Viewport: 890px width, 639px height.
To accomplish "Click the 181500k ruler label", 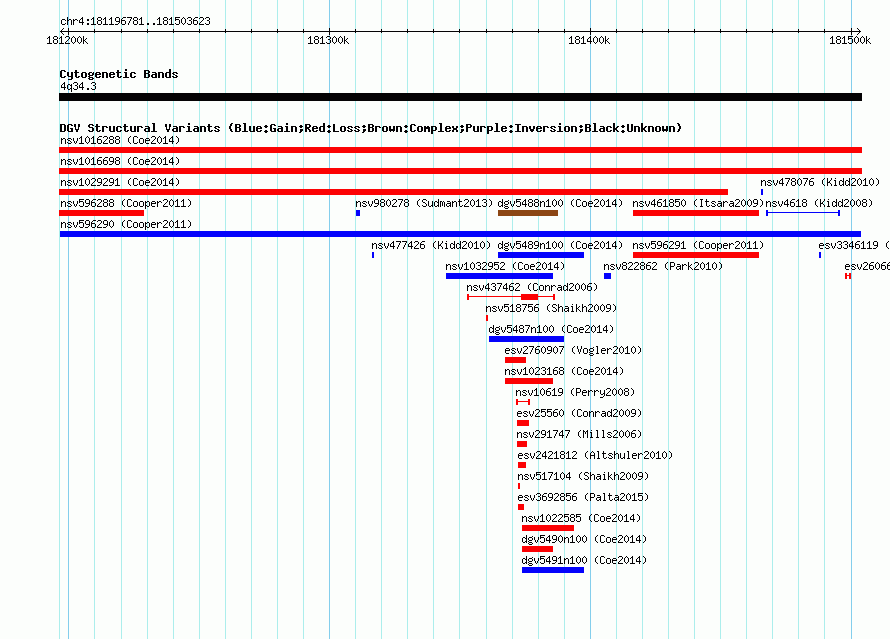I will 850,40.
